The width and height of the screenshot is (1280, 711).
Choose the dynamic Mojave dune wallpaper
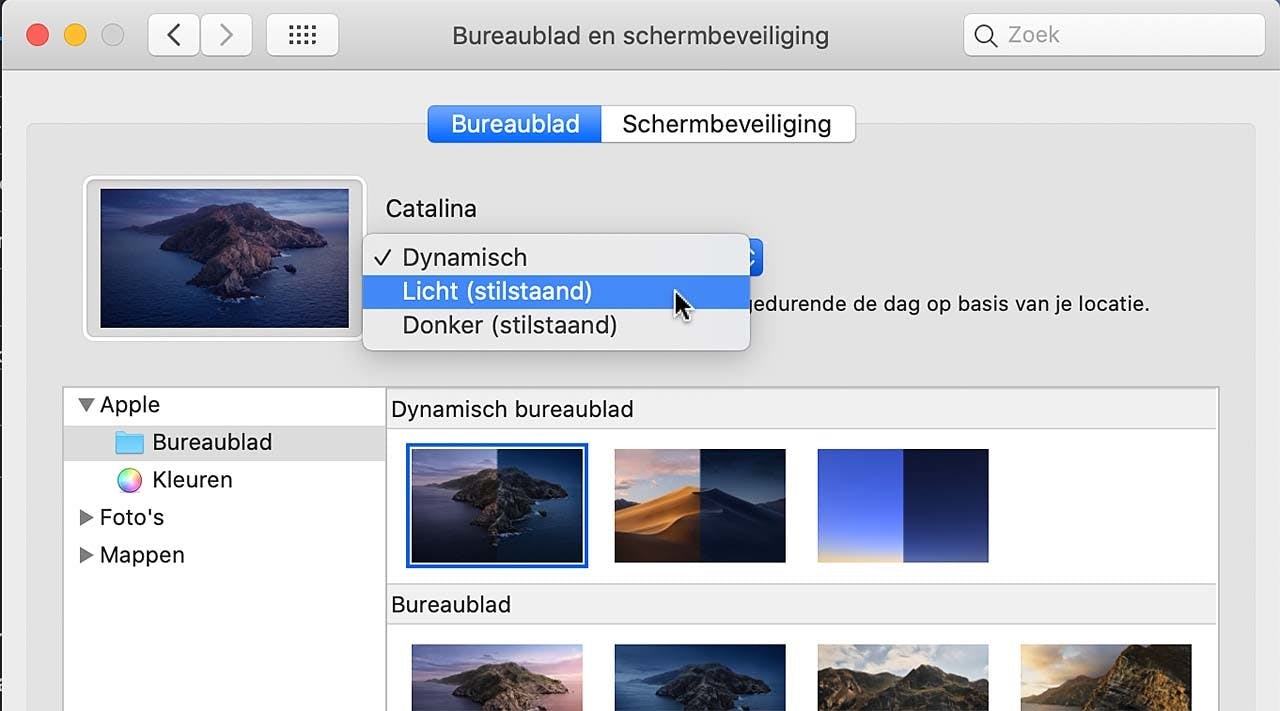pyautogui.click(x=700, y=505)
